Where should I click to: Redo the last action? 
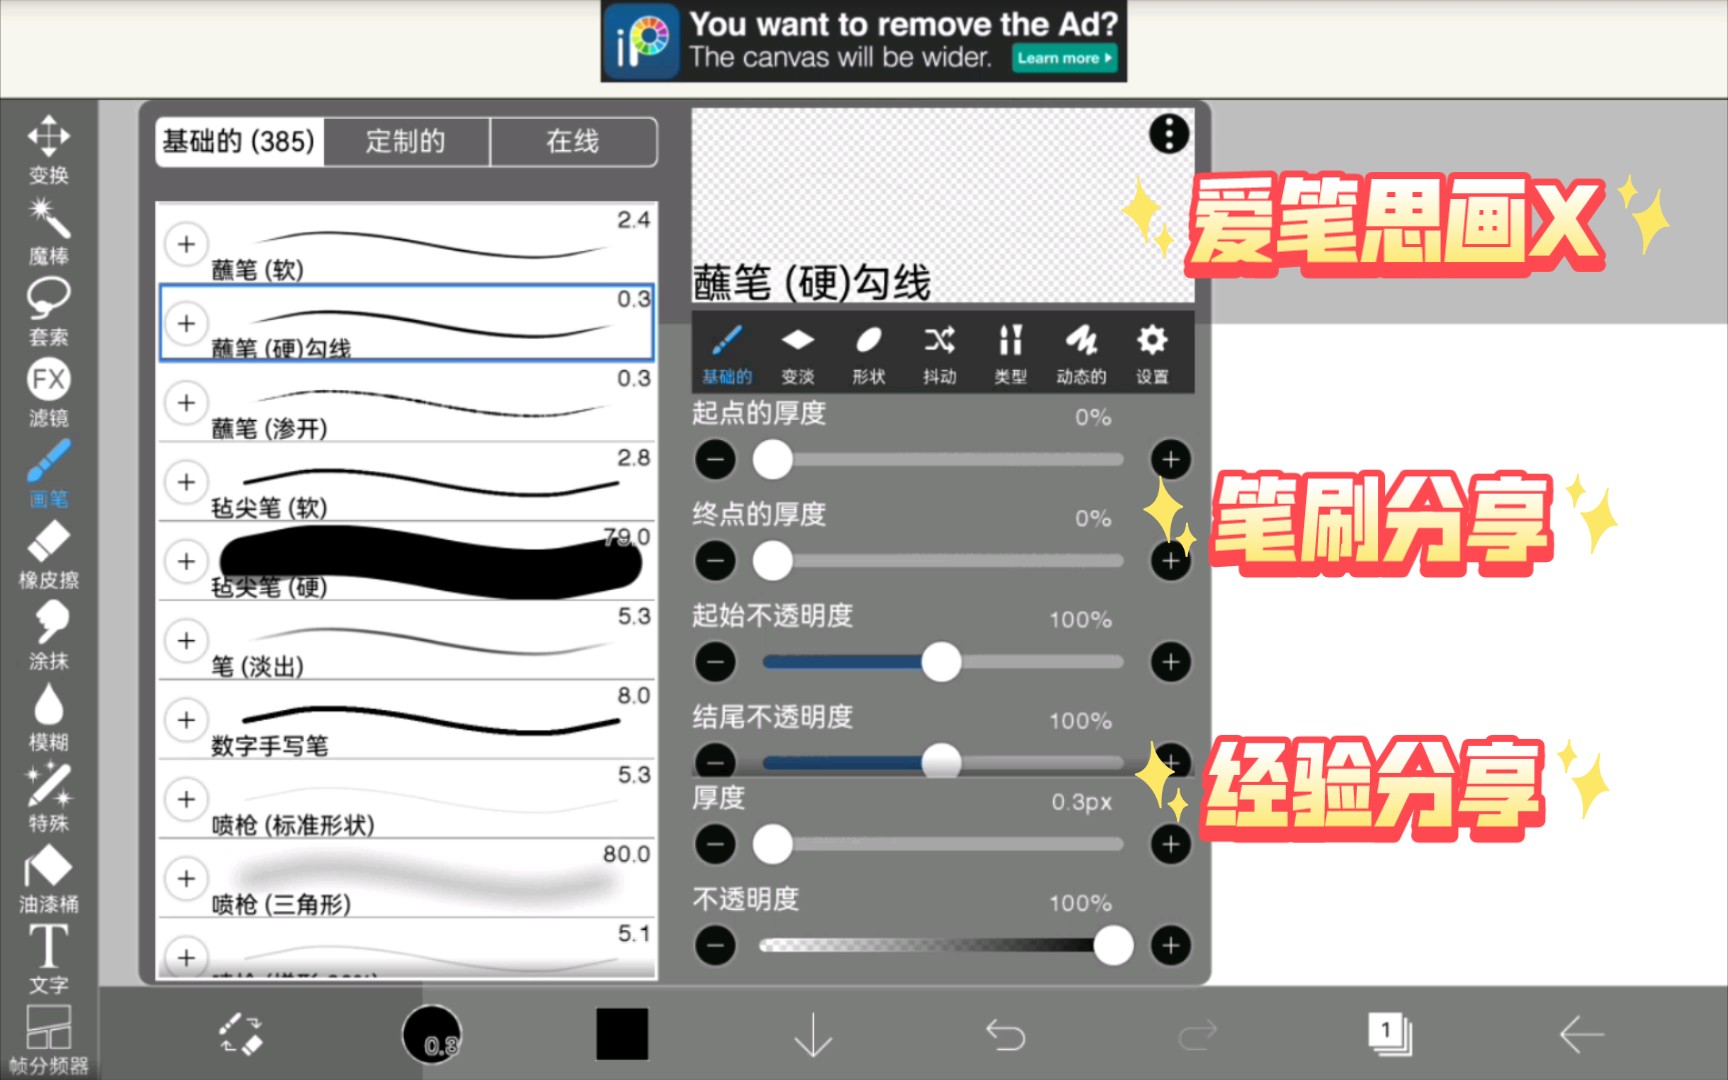[x=1197, y=1035]
